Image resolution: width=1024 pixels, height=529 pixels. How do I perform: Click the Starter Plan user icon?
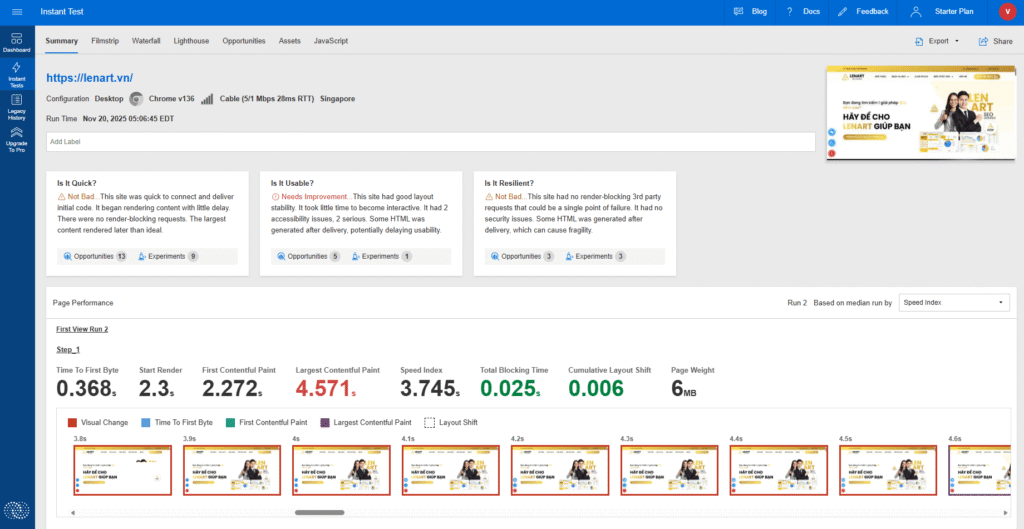[x=916, y=12]
